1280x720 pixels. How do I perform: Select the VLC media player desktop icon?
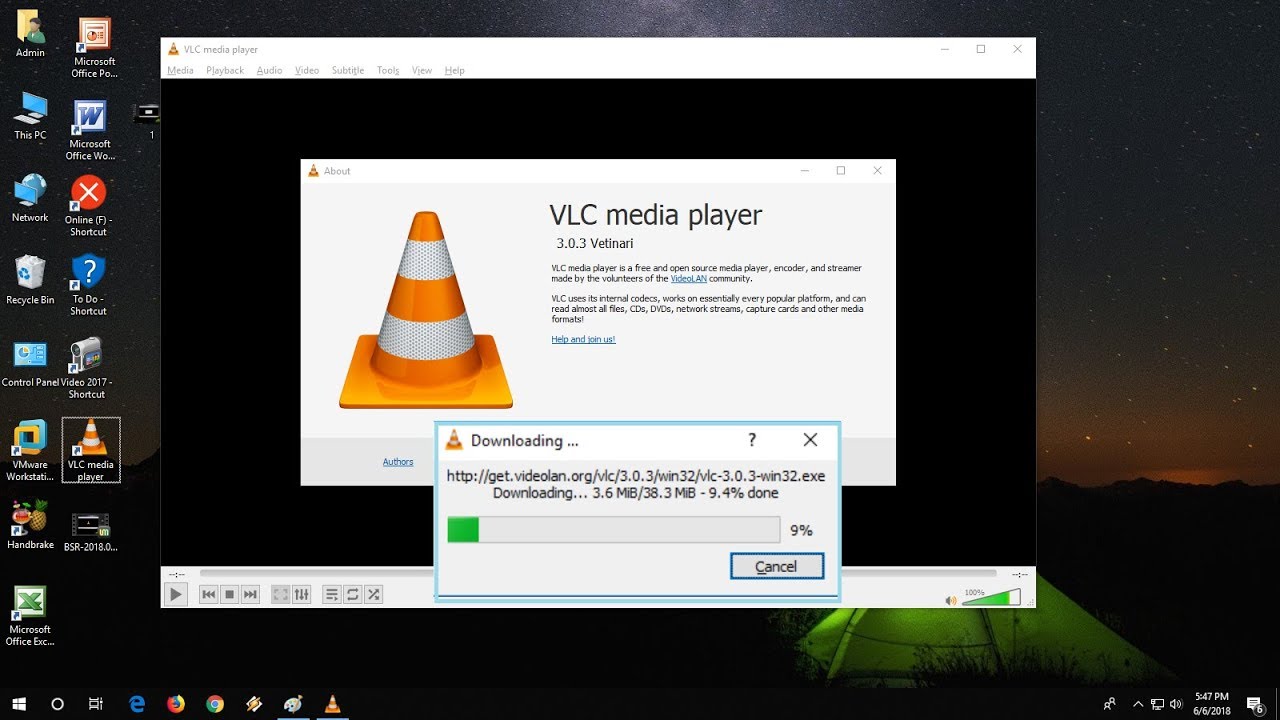(x=91, y=450)
